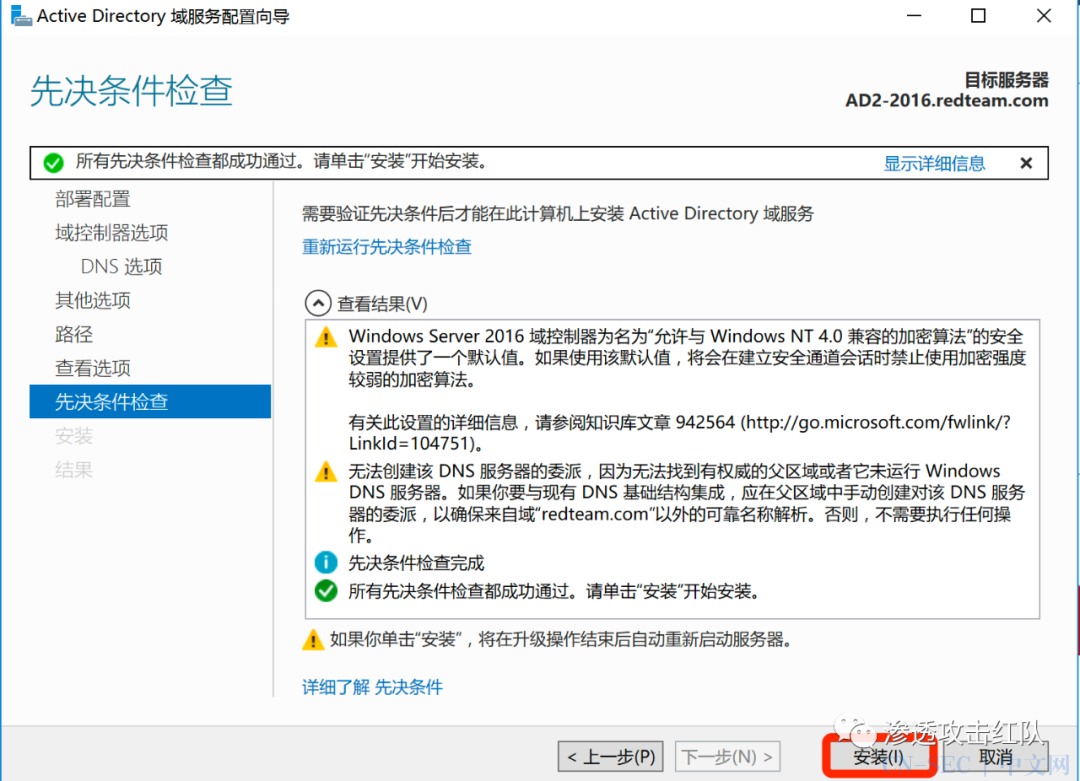Image resolution: width=1080 pixels, height=781 pixels.
Task: Select 域控制器选项 step
Action: [x=112, y=233]
